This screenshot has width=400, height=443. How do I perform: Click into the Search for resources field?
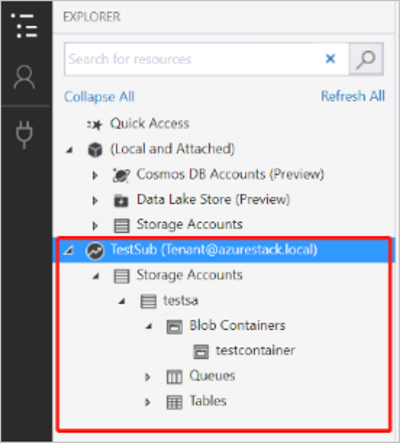(193, 59)
